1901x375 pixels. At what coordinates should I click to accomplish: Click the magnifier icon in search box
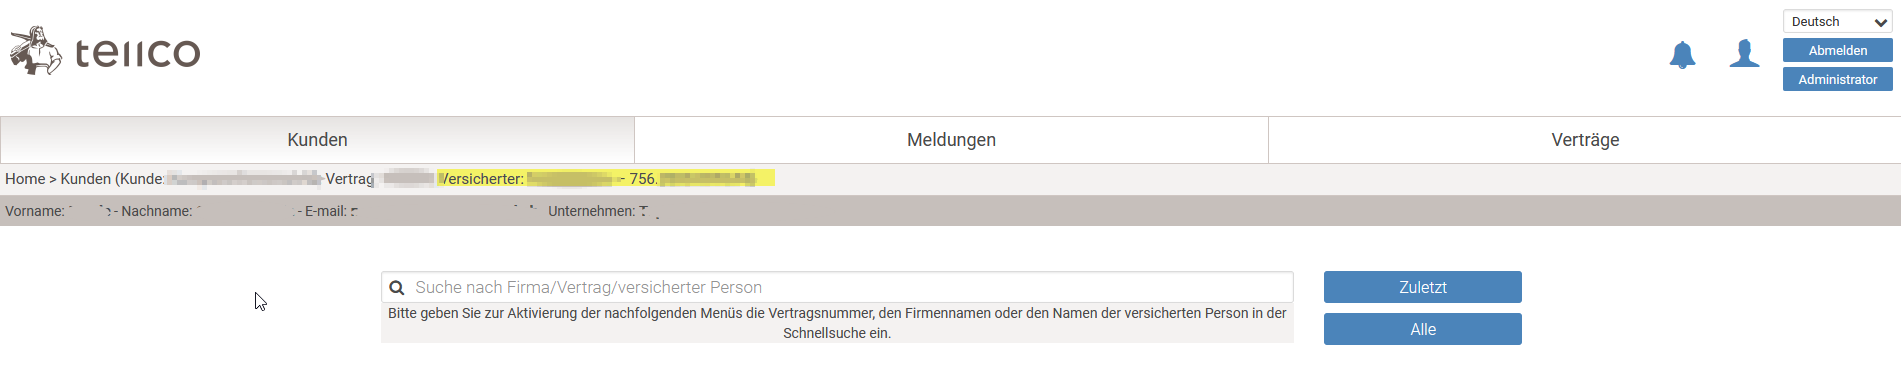pos(397,288)
